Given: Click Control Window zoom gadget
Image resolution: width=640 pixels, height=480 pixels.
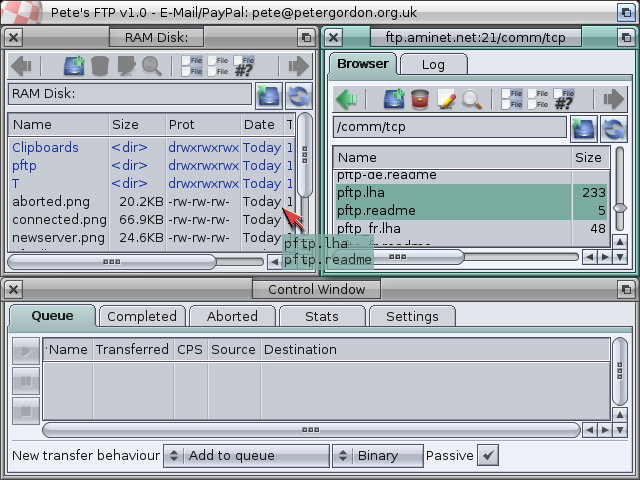Looking at the screenshot, I should pyautogui.click(x=626, y=289).
